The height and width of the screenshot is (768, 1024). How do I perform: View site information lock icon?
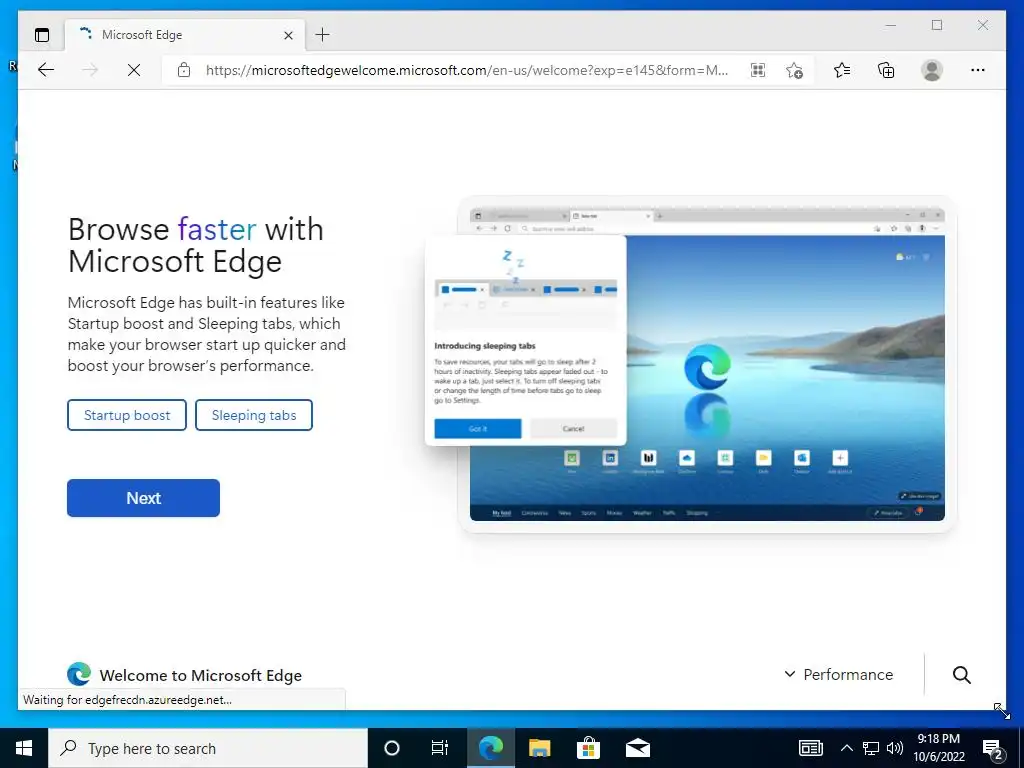(184, 70)
